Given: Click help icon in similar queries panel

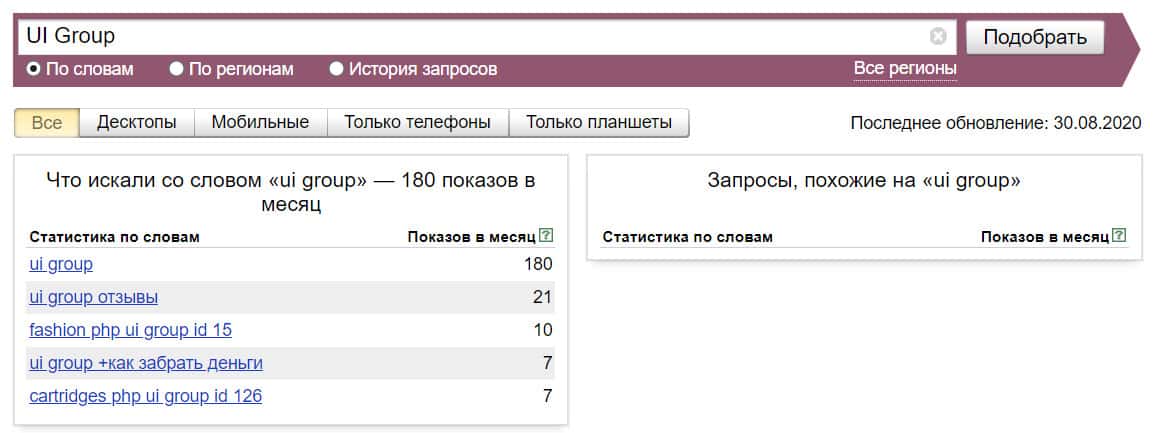Looking at the screenshot, I should tap(1119, 236).
